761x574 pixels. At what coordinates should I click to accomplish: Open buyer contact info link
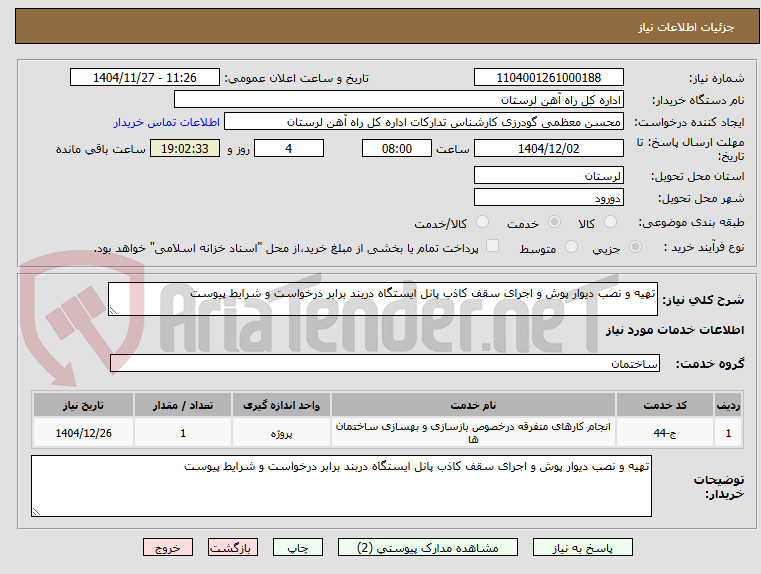click(x=167, y=122)
